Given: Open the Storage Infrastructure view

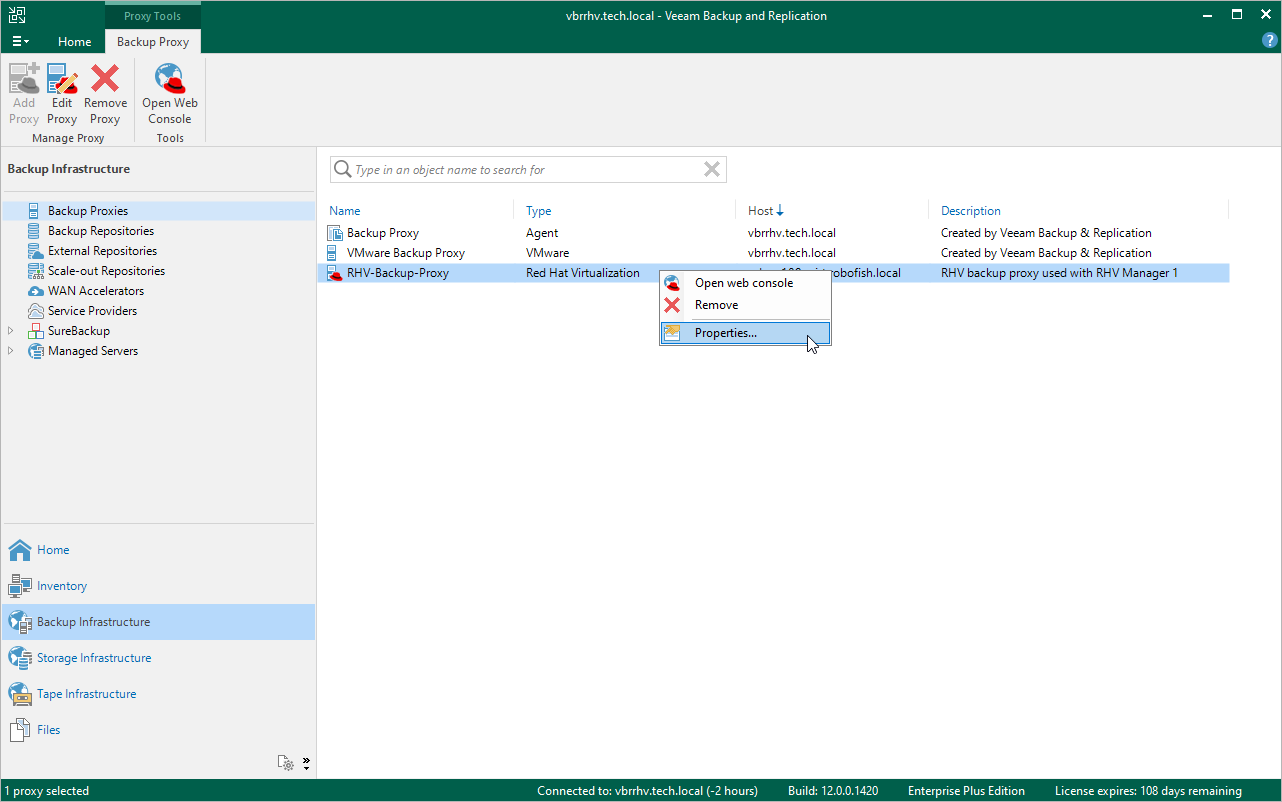Looking at the screenshot, I should pyautogui.click(x=94, y=658).
